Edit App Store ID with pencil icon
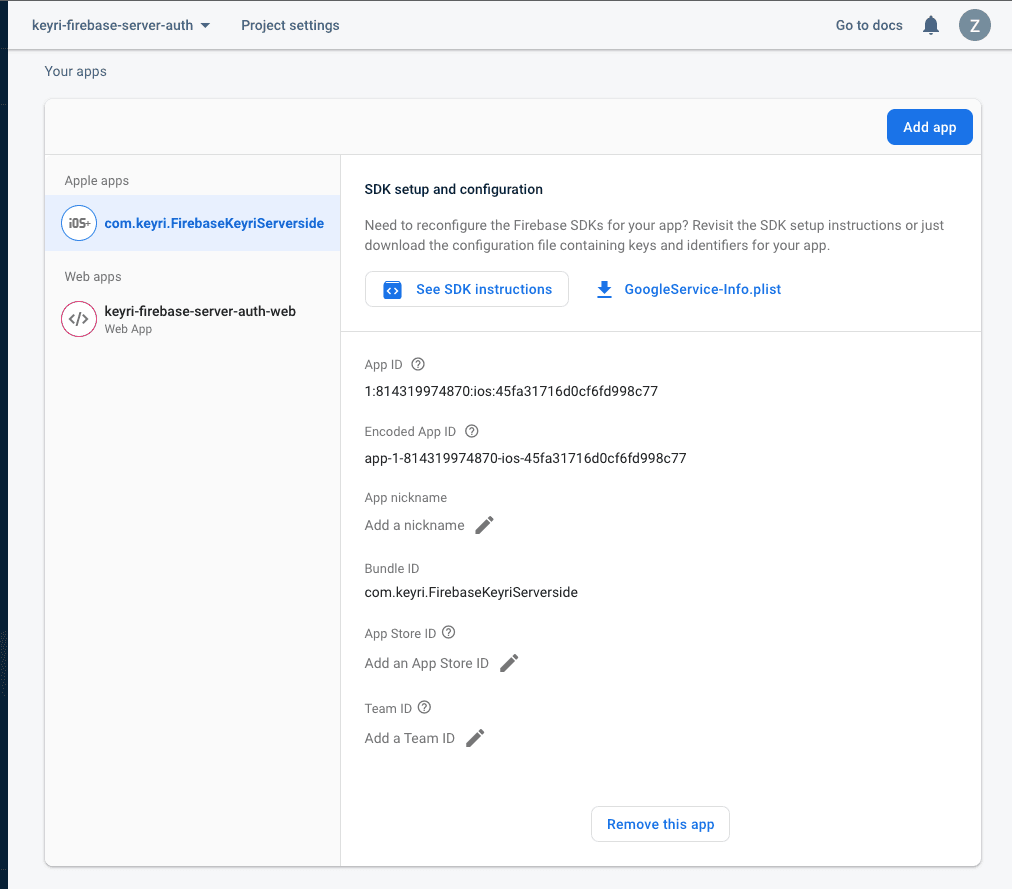Image resolution: width=1012 pixels, height=889 pixels. coord(509,663)
